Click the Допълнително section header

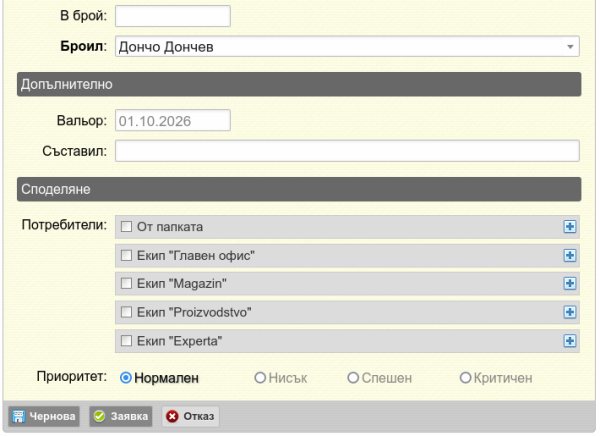tap(299, 84)
